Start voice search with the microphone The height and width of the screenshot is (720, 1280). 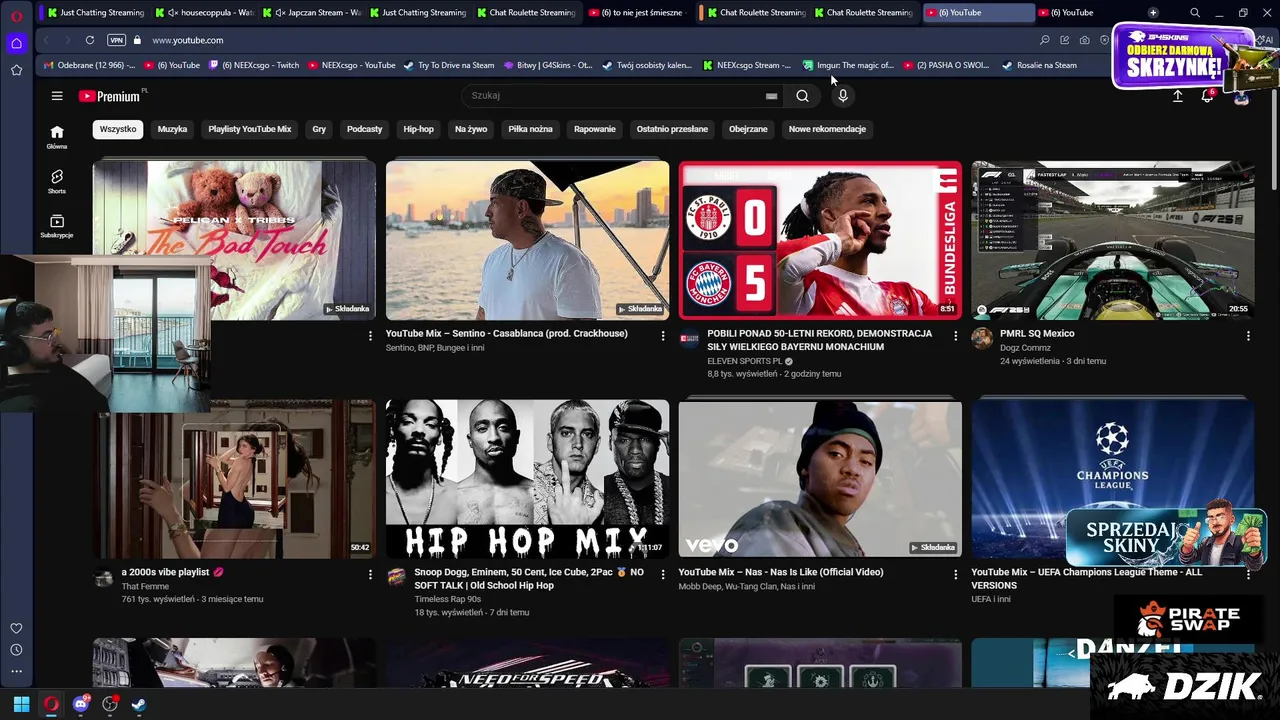click(x=843, y=96)
